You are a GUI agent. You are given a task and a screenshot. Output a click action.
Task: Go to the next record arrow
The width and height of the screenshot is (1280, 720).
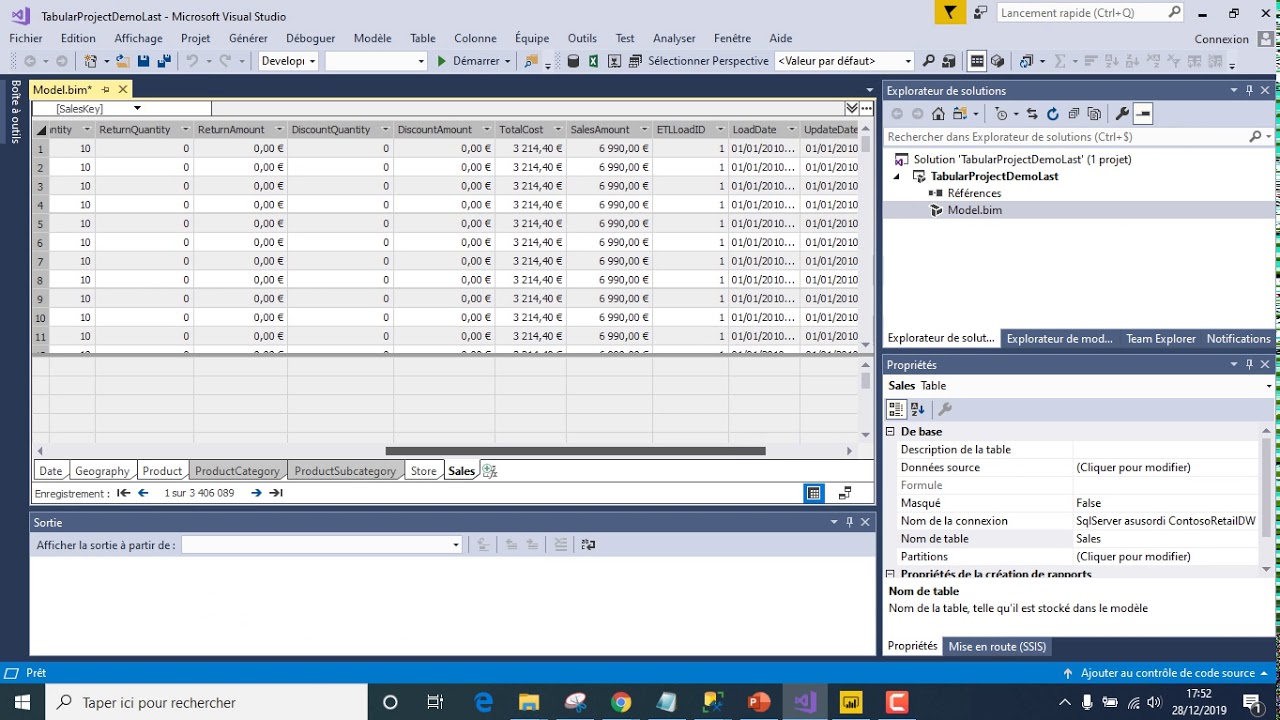pyautogui.click(x=256, y=493)
